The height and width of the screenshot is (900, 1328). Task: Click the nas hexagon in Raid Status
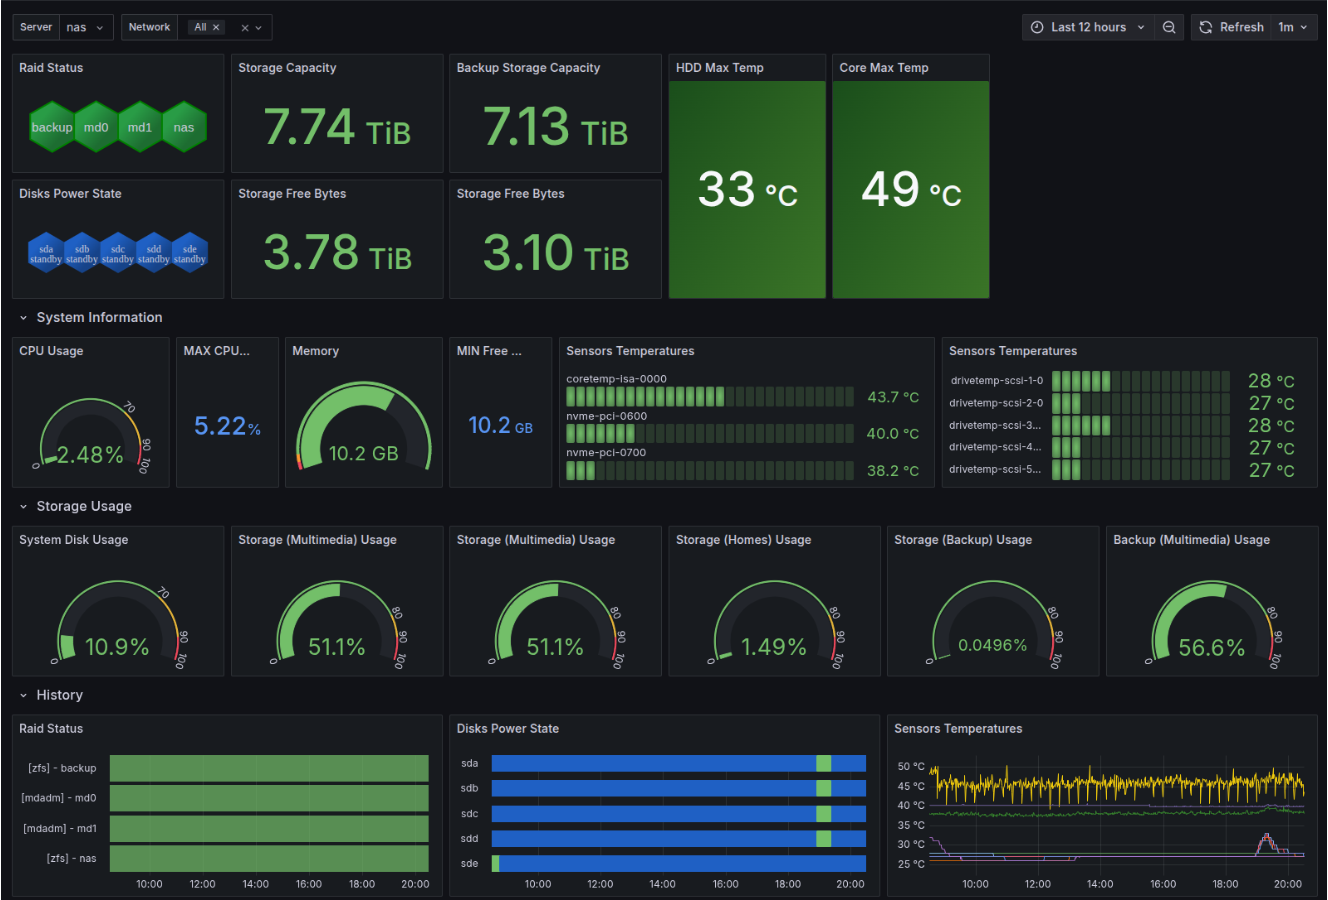pos(184,127)
